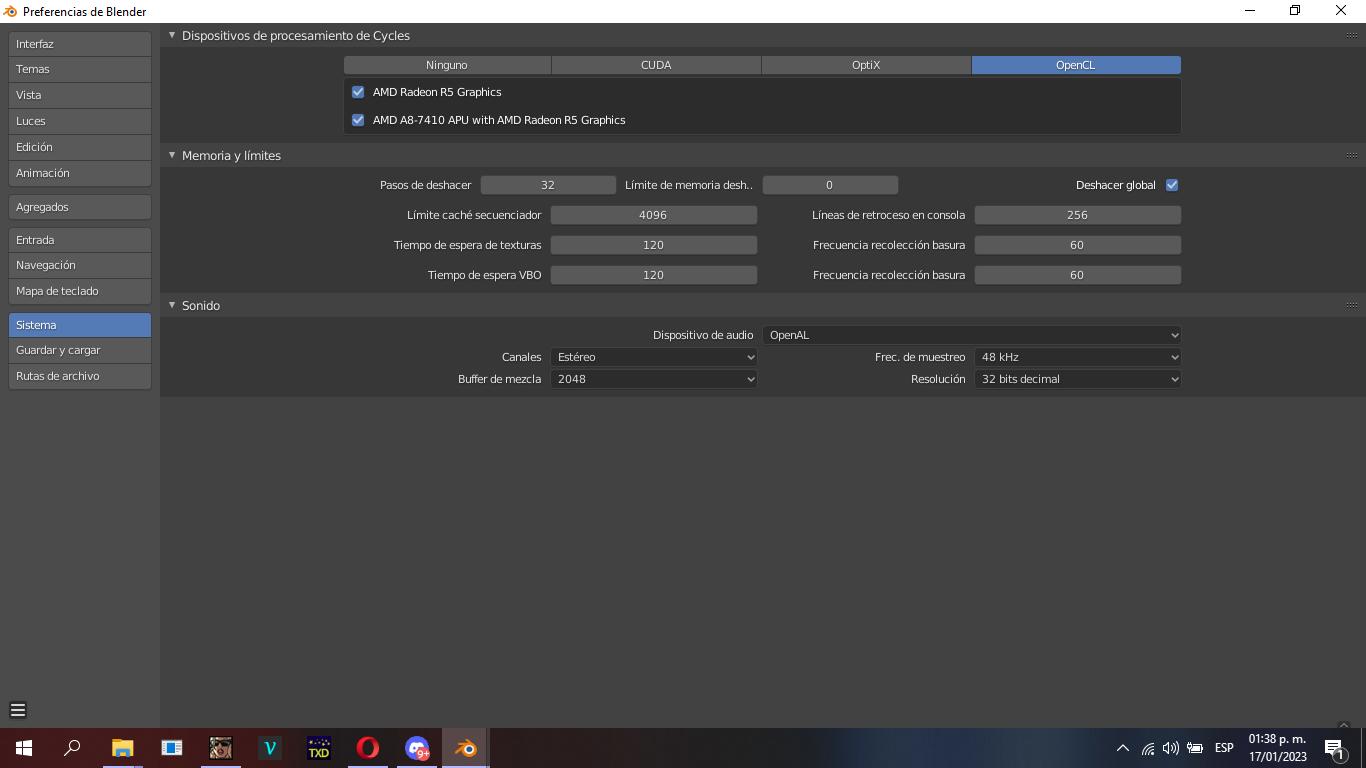1366x768 pixels.
Task: Click Frecuencia recolección basura field beside VBO row
Action: pyautogui.click(x=1078, y=275)
